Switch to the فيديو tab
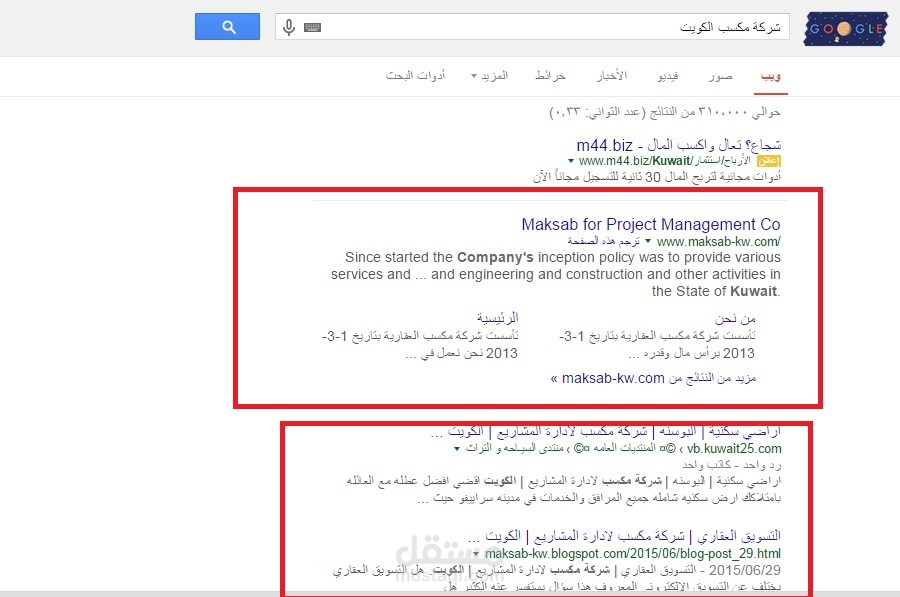This screenshot has width=900, height=597. [668, 76]
